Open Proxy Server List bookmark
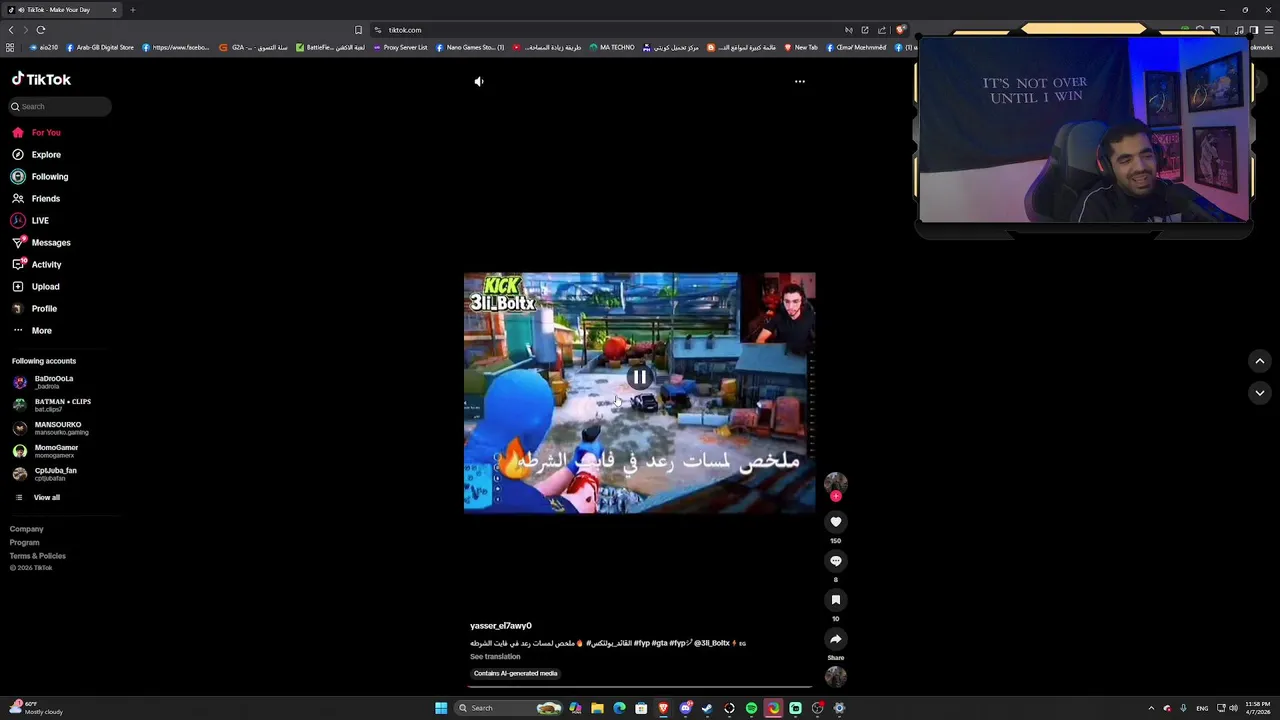Screen dimensions: 1280x720 [x=400, y=47]
